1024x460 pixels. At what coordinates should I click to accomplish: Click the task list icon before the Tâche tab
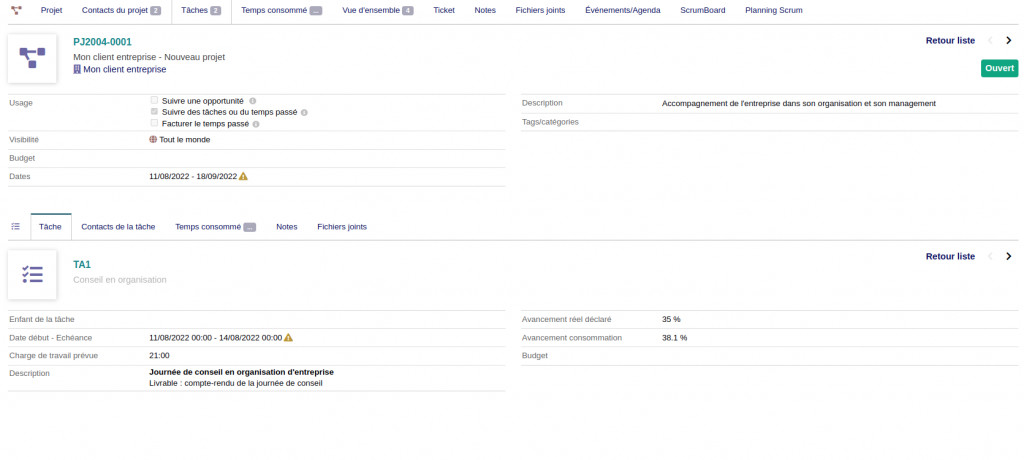coord(15,227)
